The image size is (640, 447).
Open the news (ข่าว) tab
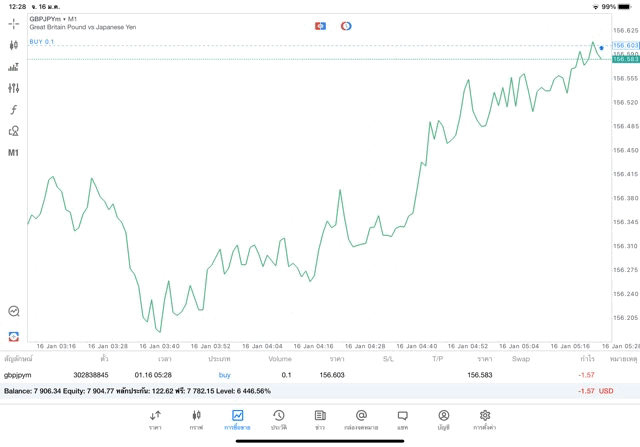[320, 420]
